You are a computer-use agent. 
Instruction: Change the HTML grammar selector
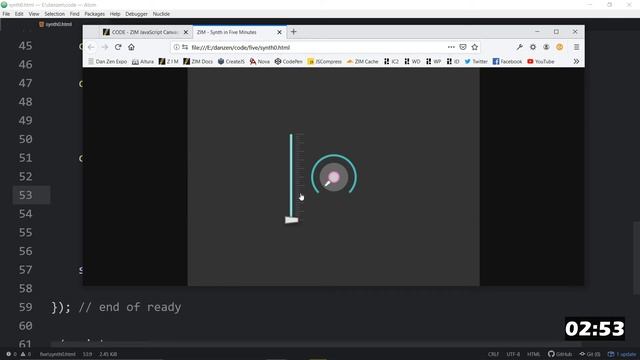(533, 354)
